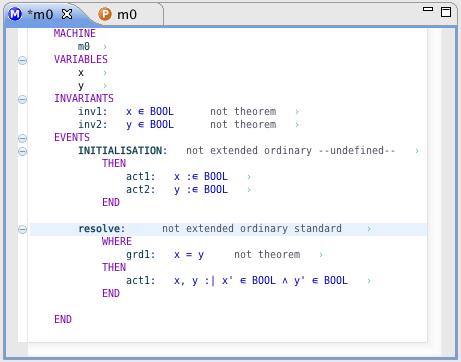Click the comment arrow next to variable x
This screenshot has height=362, width=461.
105,73
